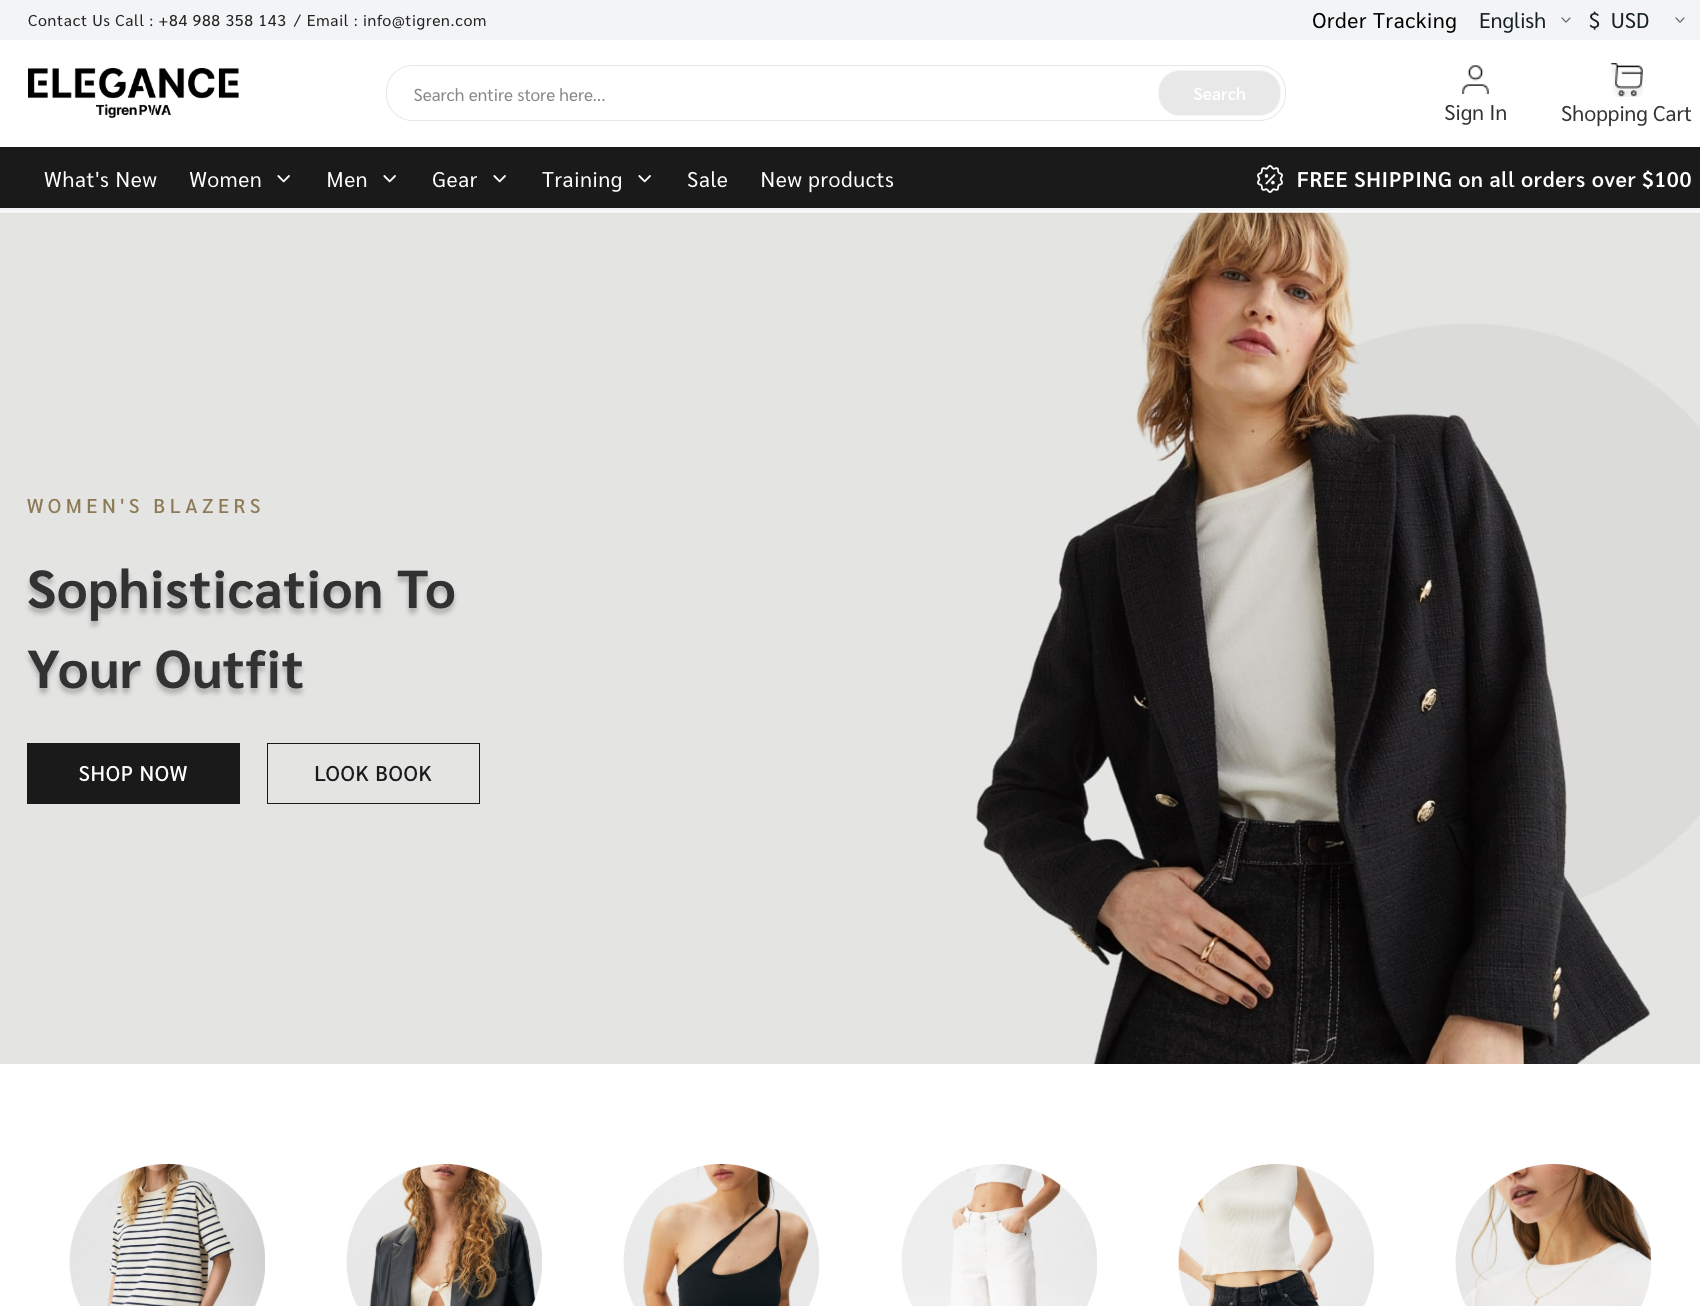Viewport: 1700px width, 1306px height.
Task: Expand the Men menu chevron
Action: coord(390,179)
